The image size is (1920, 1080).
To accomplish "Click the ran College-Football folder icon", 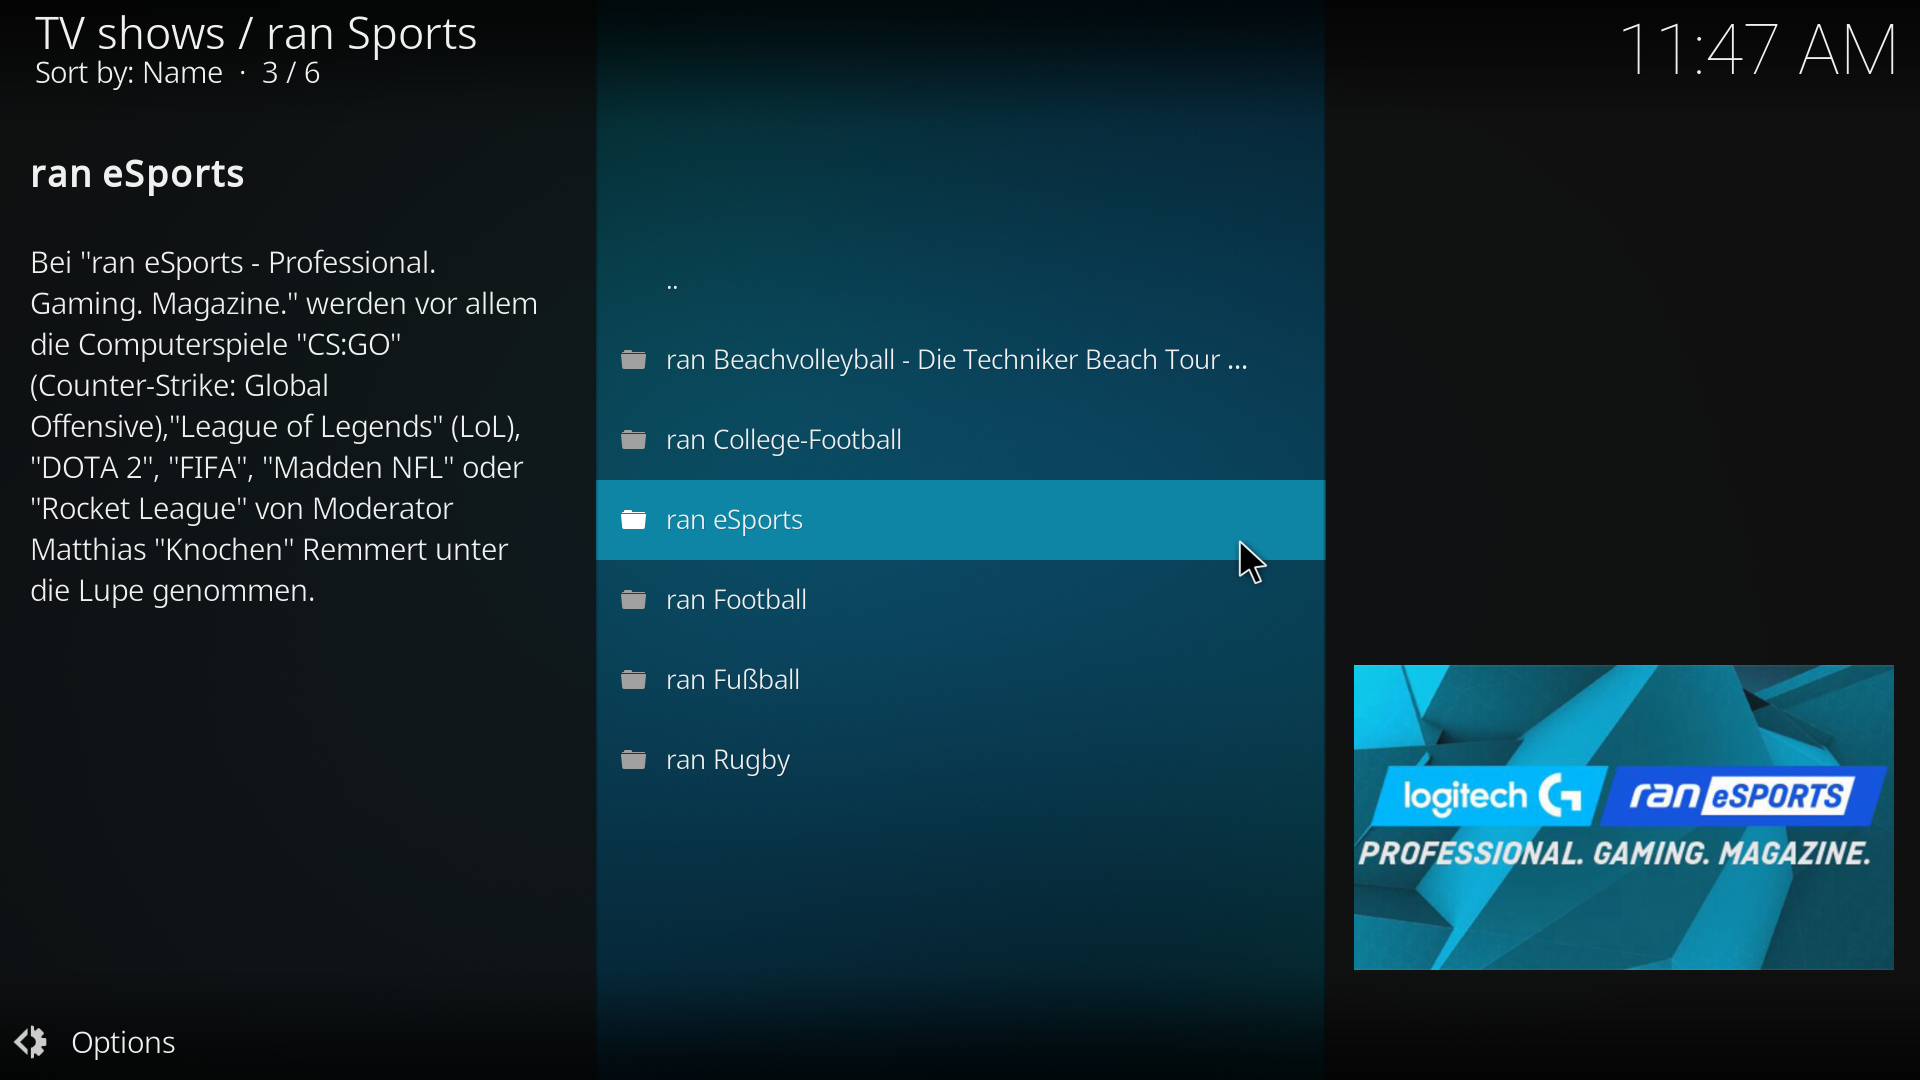I will click(x=634, y=441).
